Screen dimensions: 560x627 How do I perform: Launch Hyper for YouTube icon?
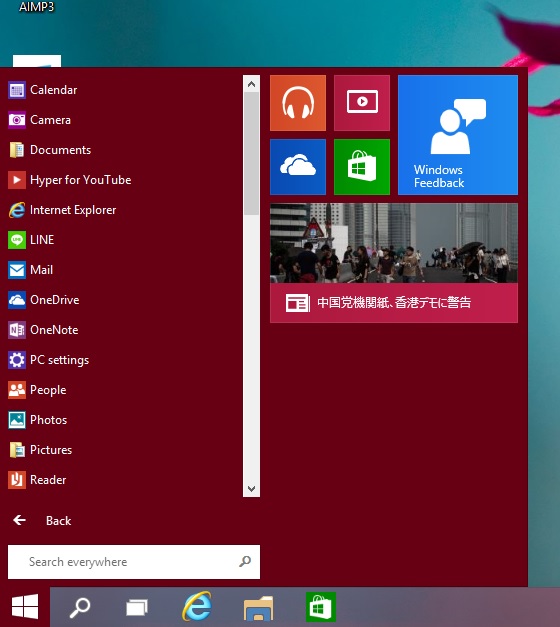point(17,180)
